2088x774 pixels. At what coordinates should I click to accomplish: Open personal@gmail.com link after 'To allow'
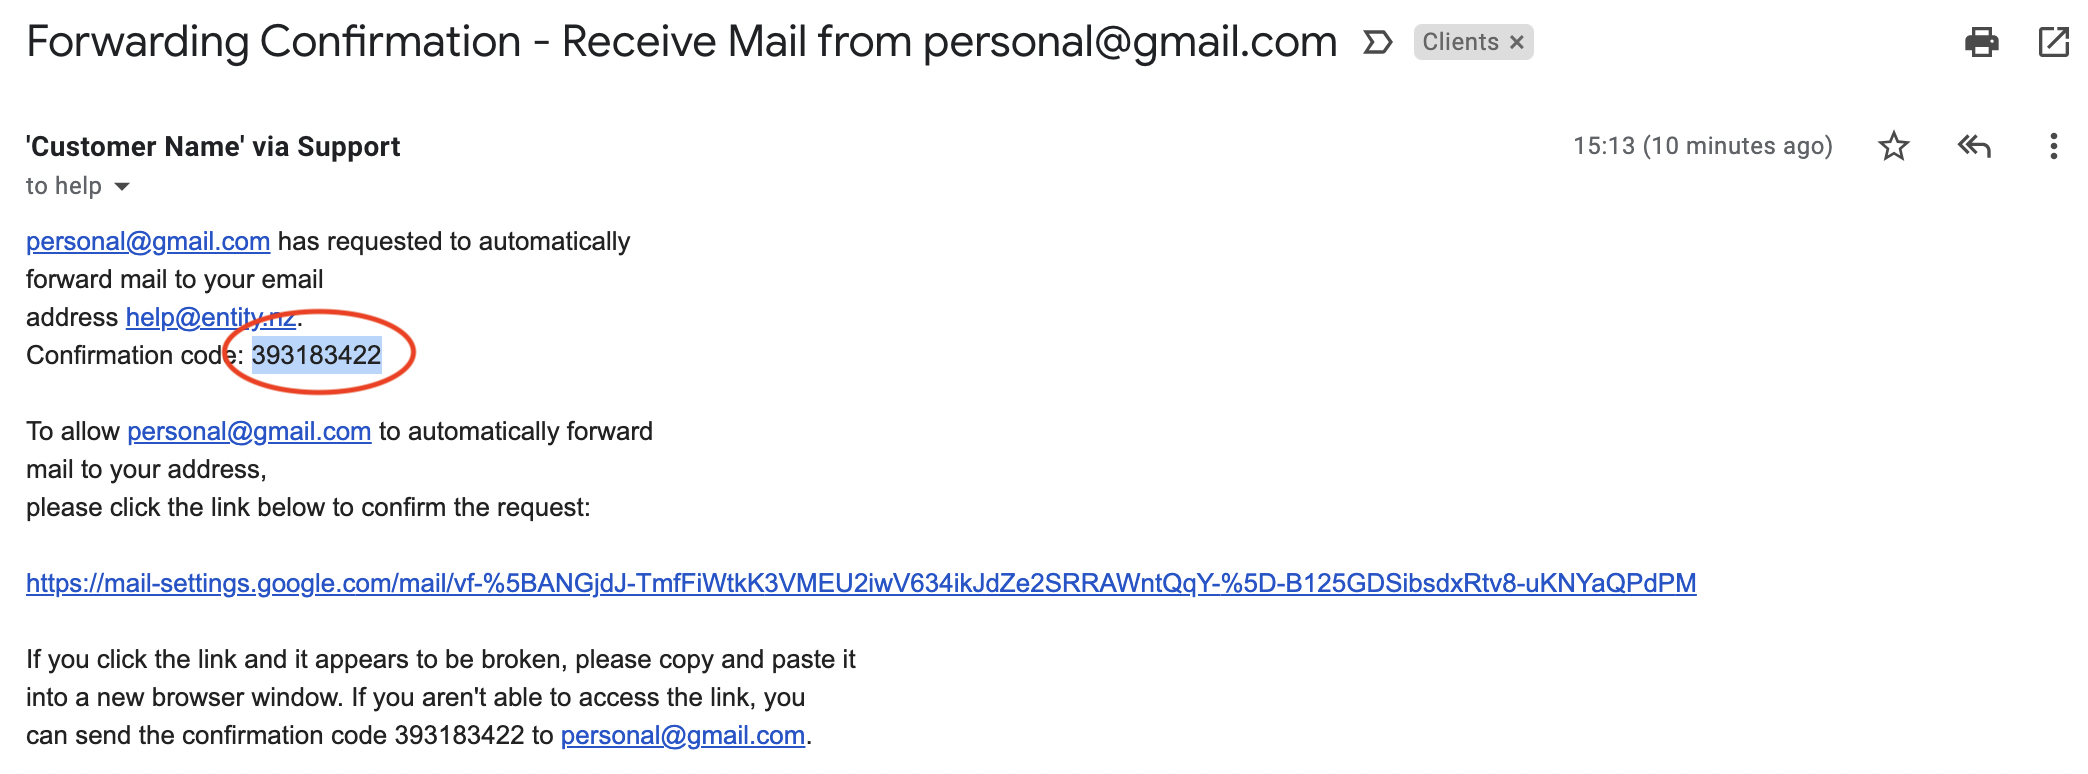(249, 431)
